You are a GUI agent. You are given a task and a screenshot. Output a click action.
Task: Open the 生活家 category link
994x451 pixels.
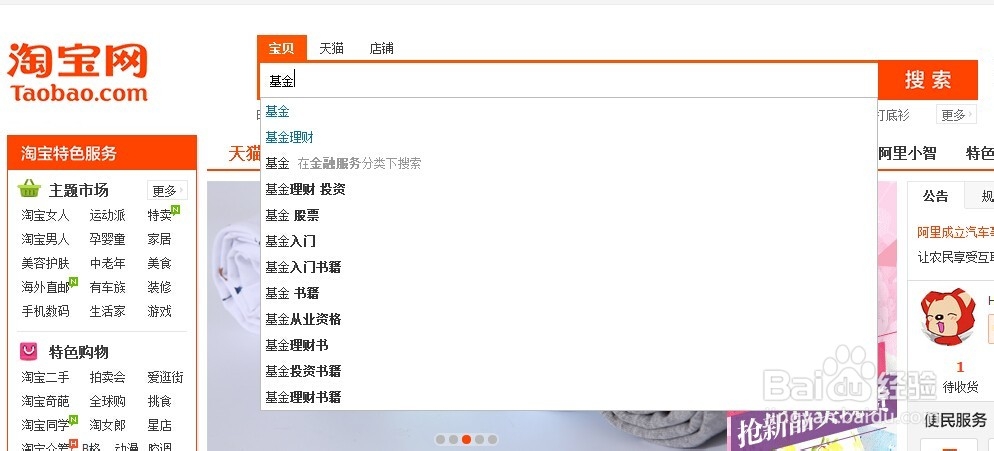coord(107,311)
